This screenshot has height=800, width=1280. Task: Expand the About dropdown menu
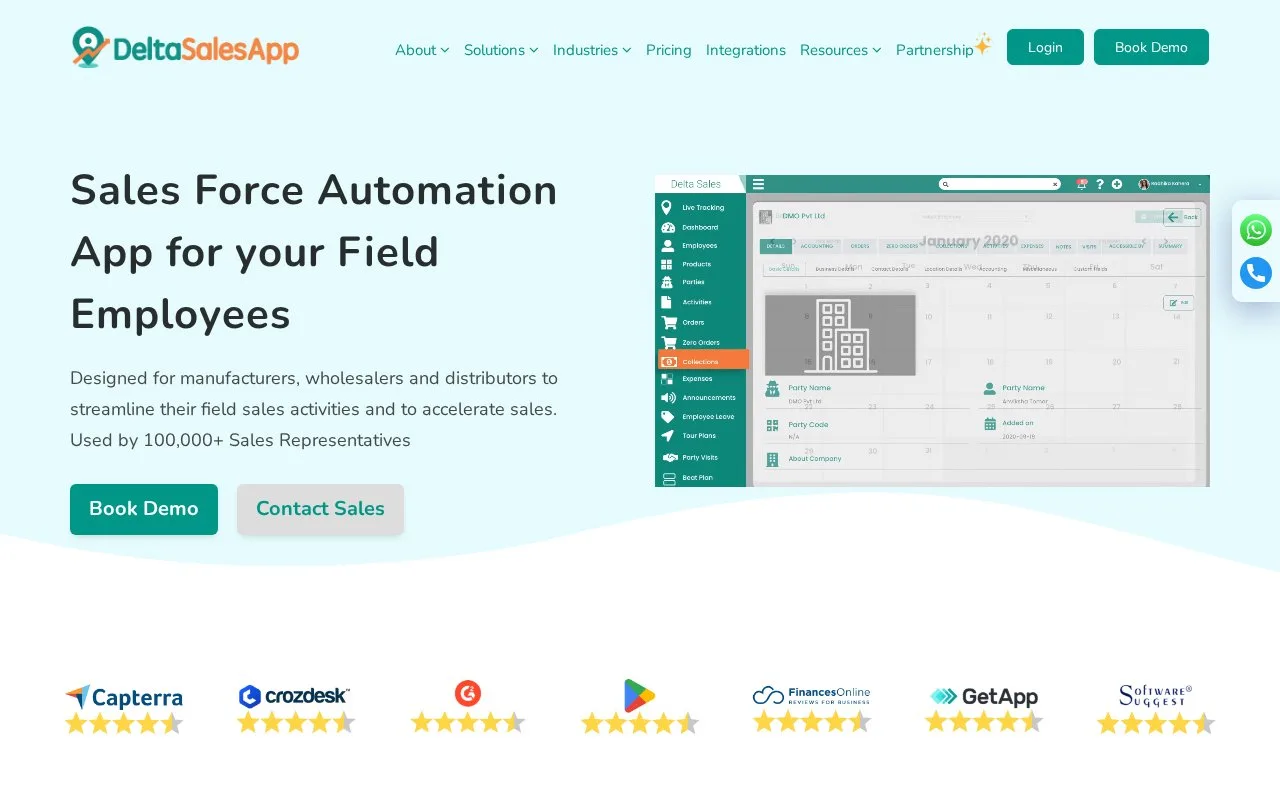pyautogui.click(x=422, y=50)
